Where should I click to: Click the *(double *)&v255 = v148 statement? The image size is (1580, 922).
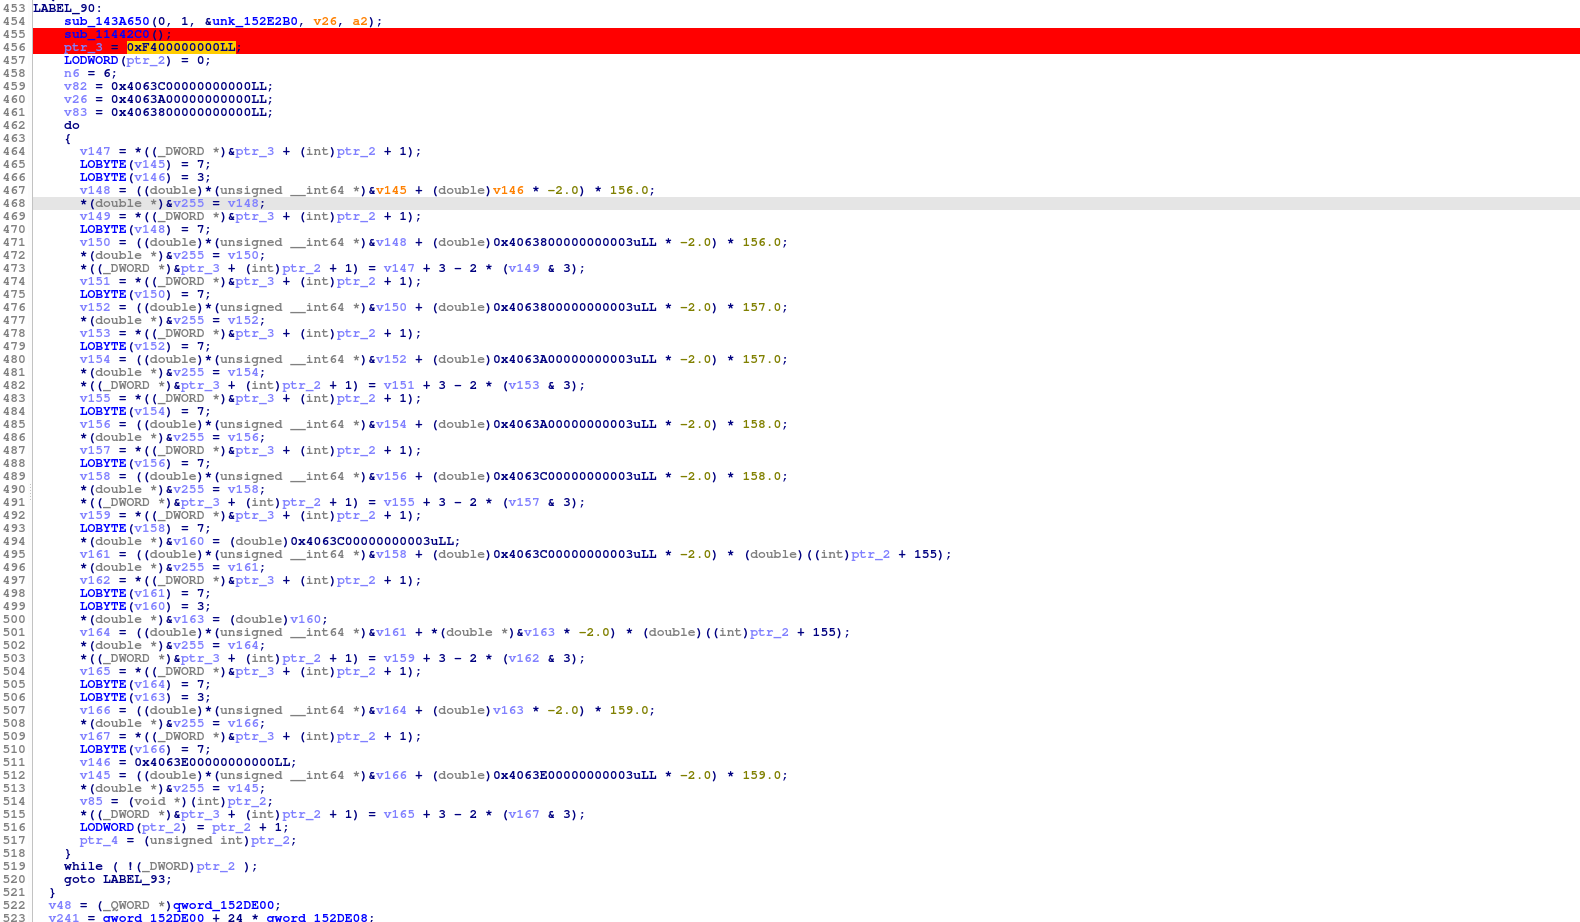tap(173, 203)
